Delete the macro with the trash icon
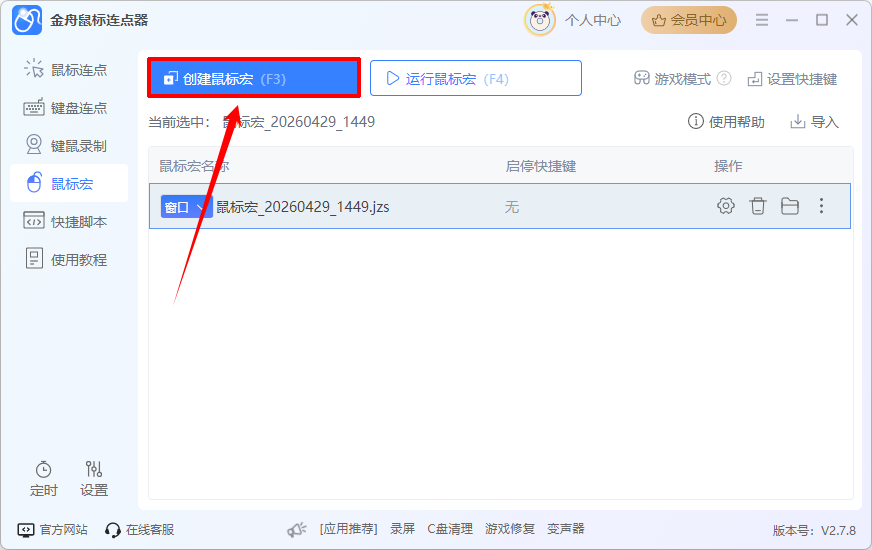The height and width of the screenshot is (550, 872). click(x=757, y=206)
